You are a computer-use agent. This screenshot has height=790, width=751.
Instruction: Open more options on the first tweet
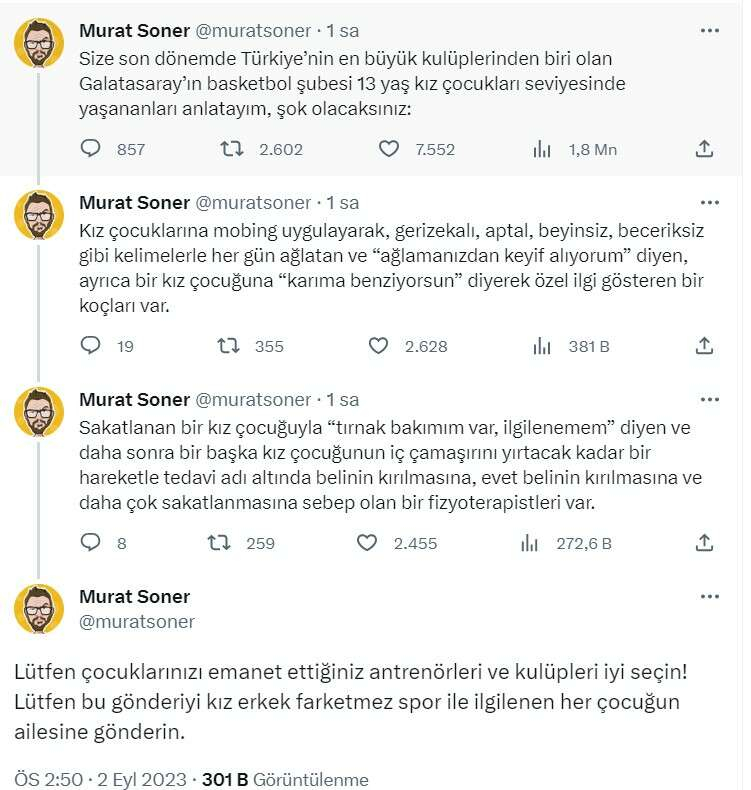(x=709, y=31)
